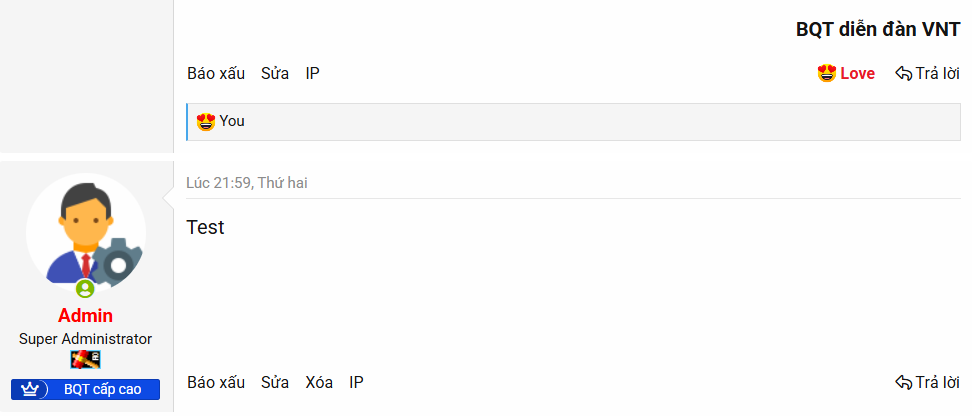Show the IP of the top post
The width and height of the screenshot is (972, 416).
[313, 73]
